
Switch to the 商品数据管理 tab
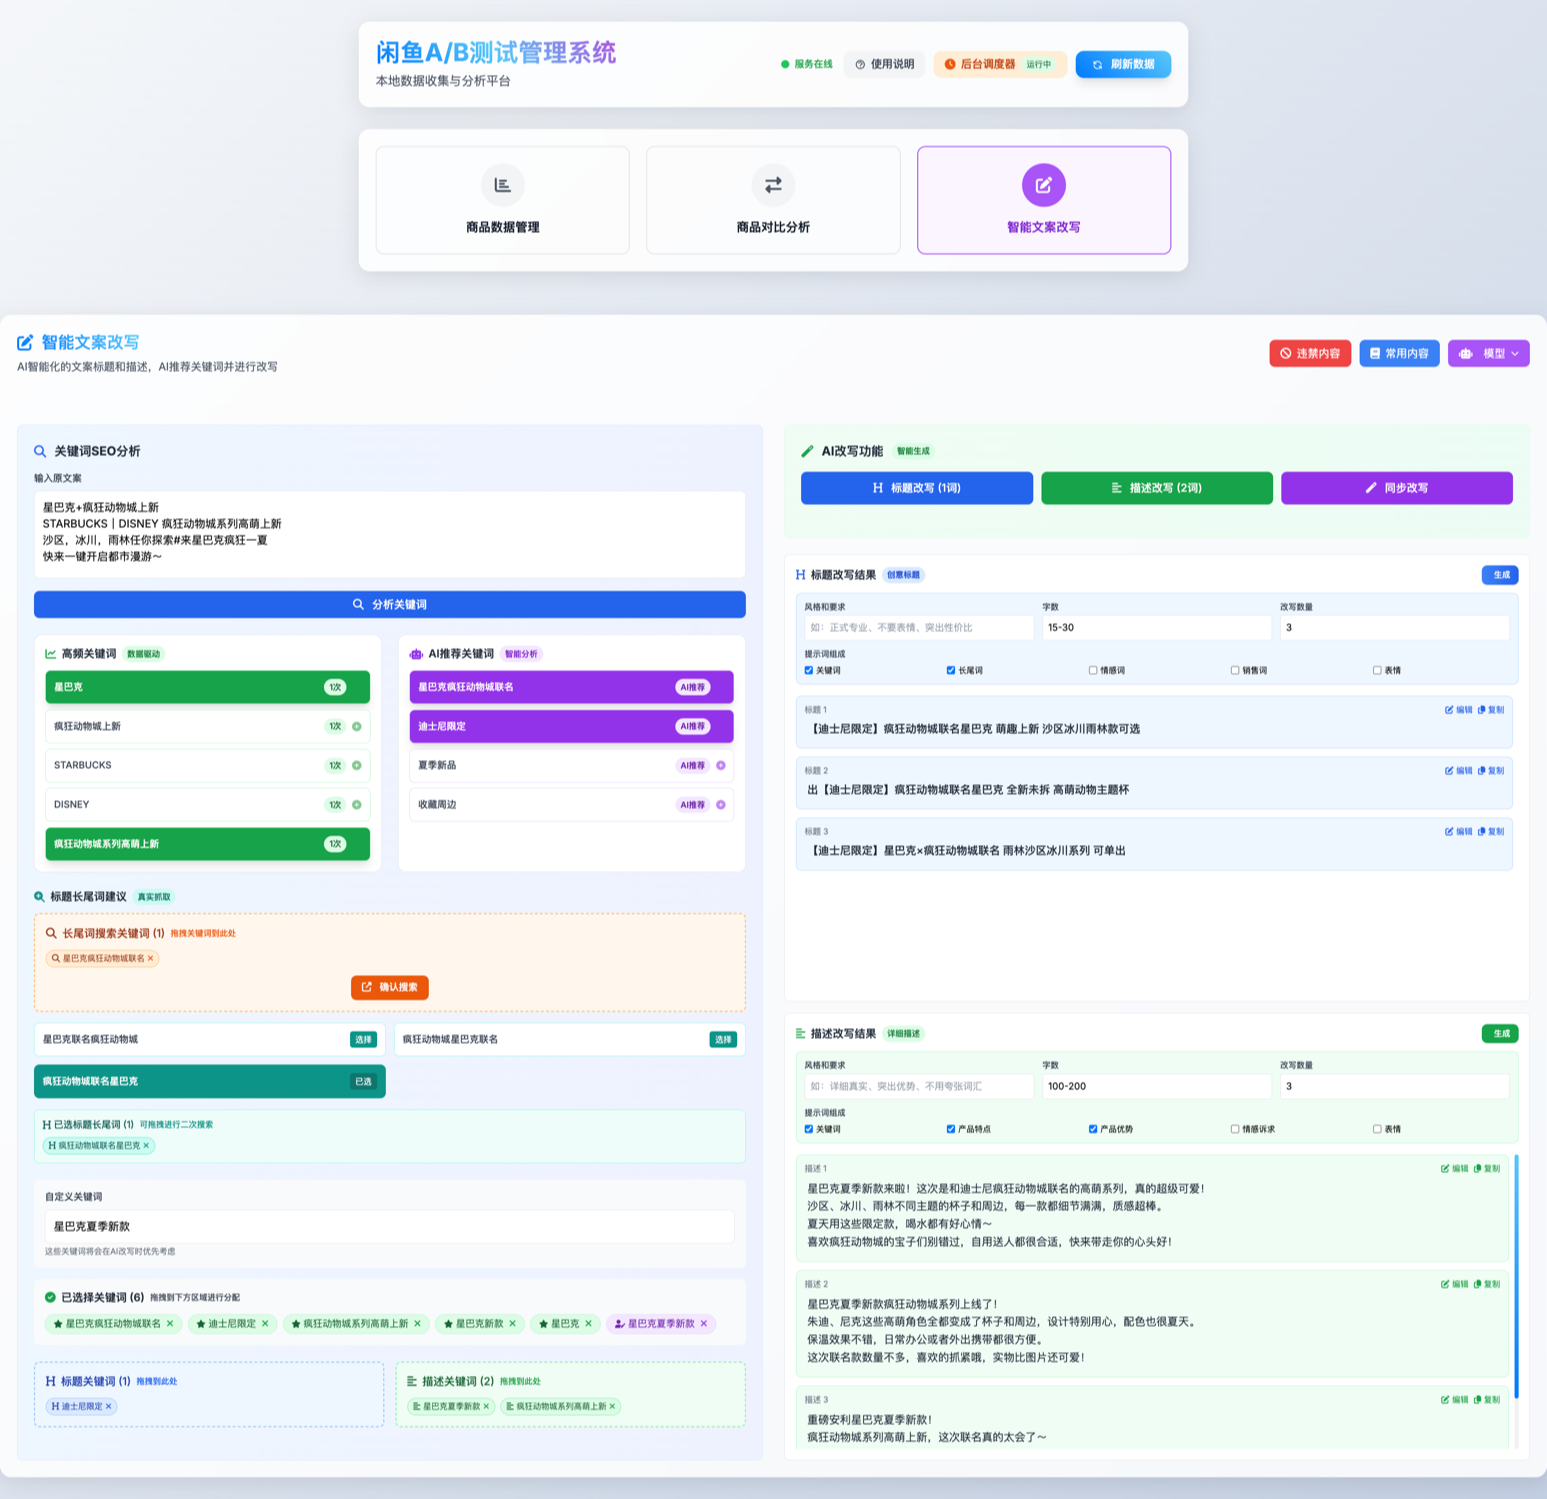coord(502,201)
